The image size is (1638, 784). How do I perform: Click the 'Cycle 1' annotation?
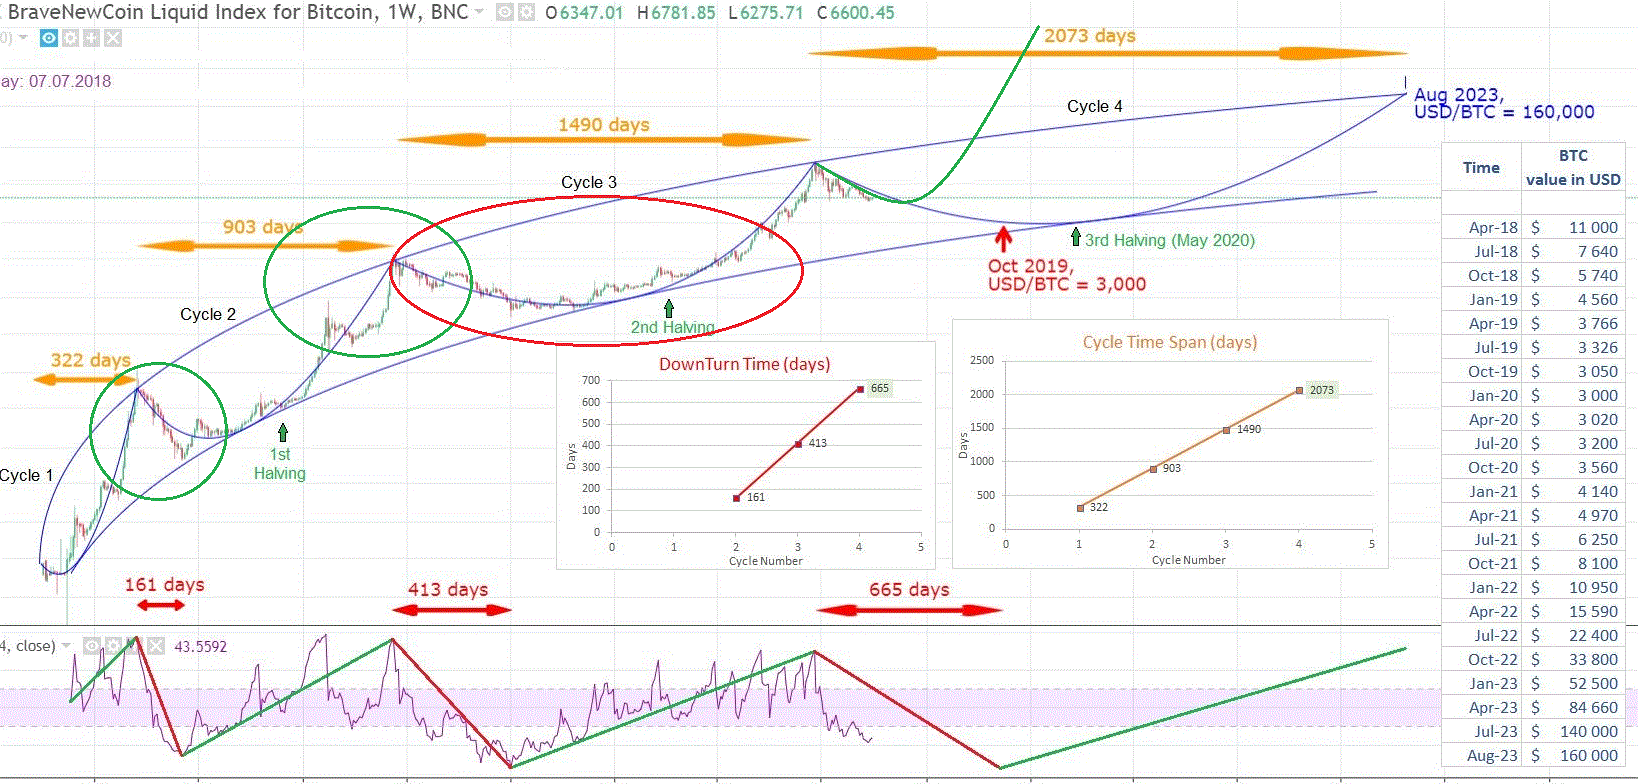point(26,476)
